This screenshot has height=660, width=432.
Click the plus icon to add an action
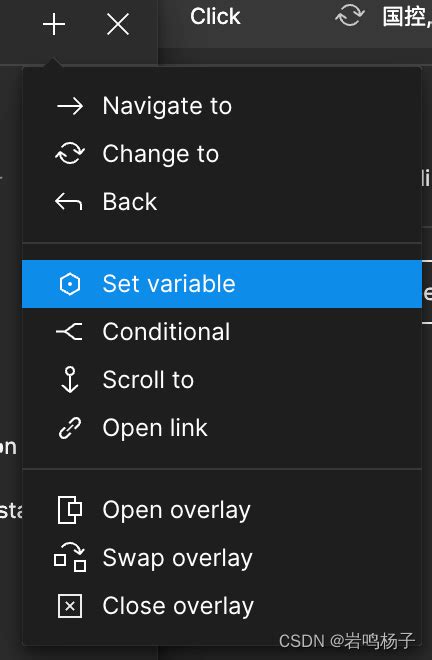tap(54, 24)
